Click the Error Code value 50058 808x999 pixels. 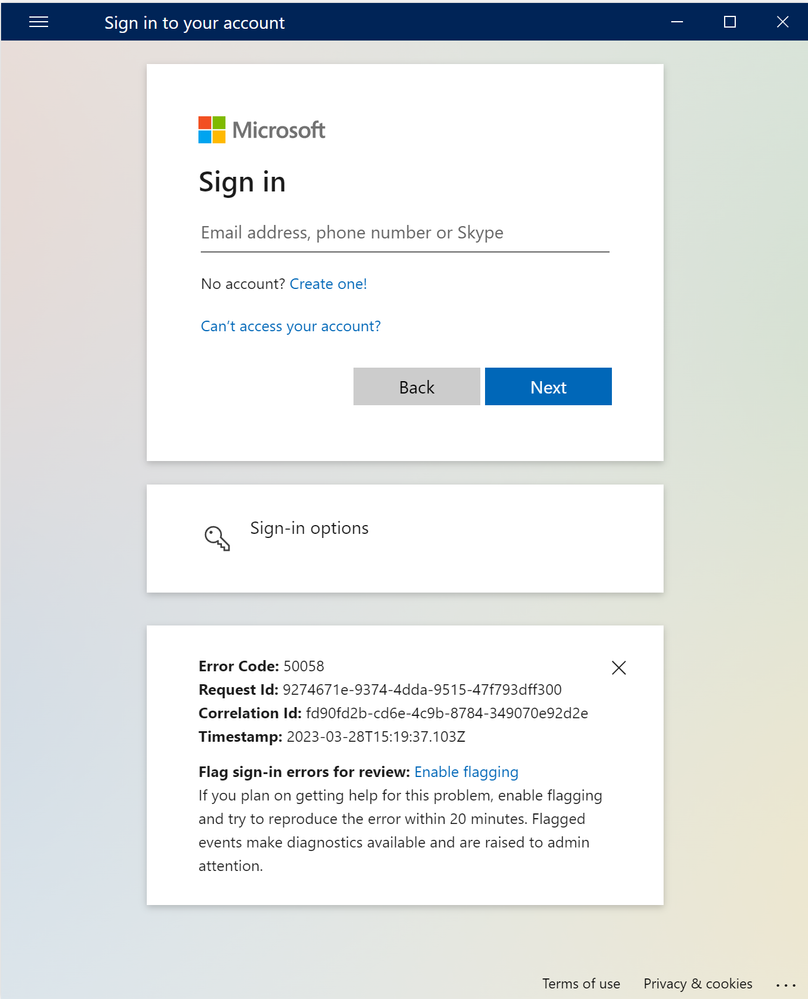[304, 666]
